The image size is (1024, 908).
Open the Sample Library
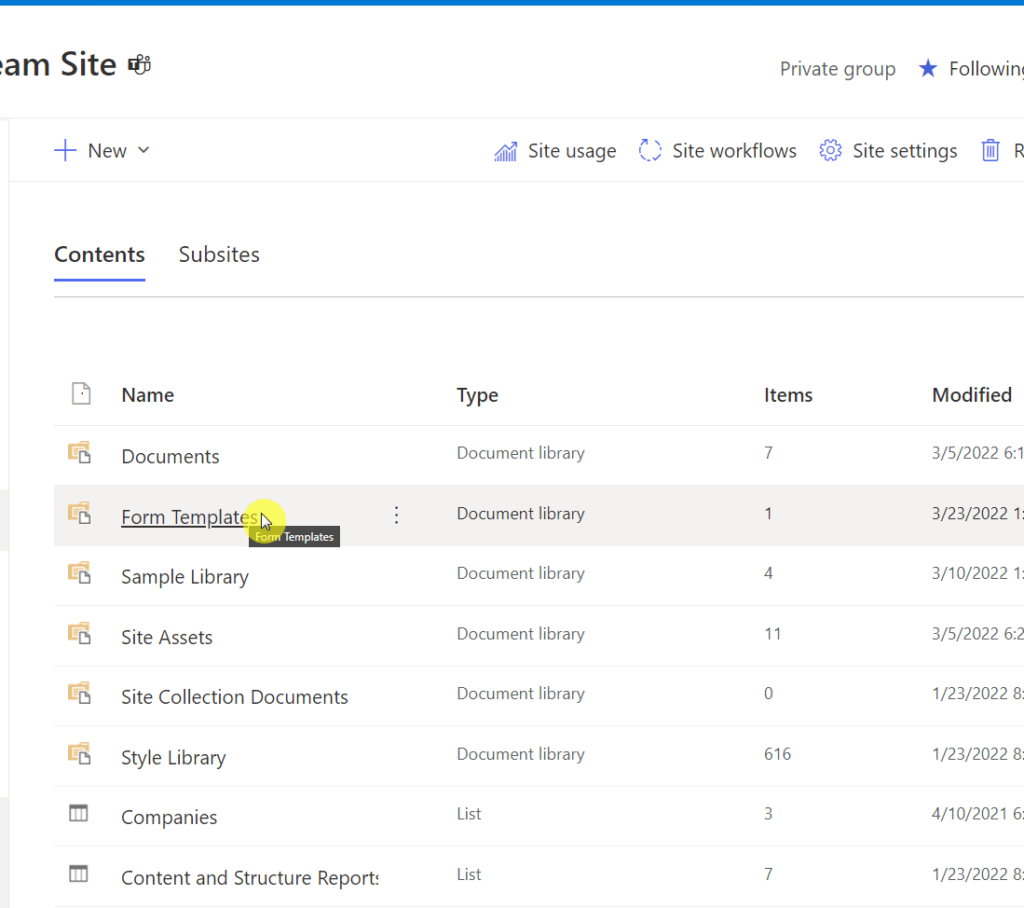click(185, 577)
